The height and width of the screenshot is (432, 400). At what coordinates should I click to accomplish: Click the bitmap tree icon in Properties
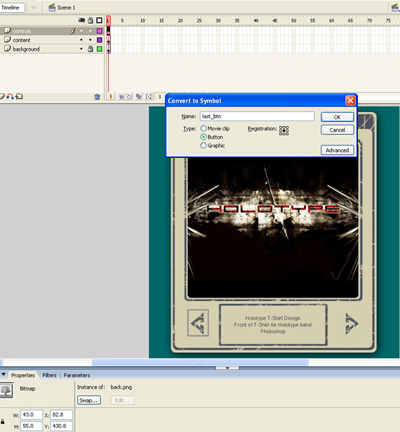pos(6,390)
